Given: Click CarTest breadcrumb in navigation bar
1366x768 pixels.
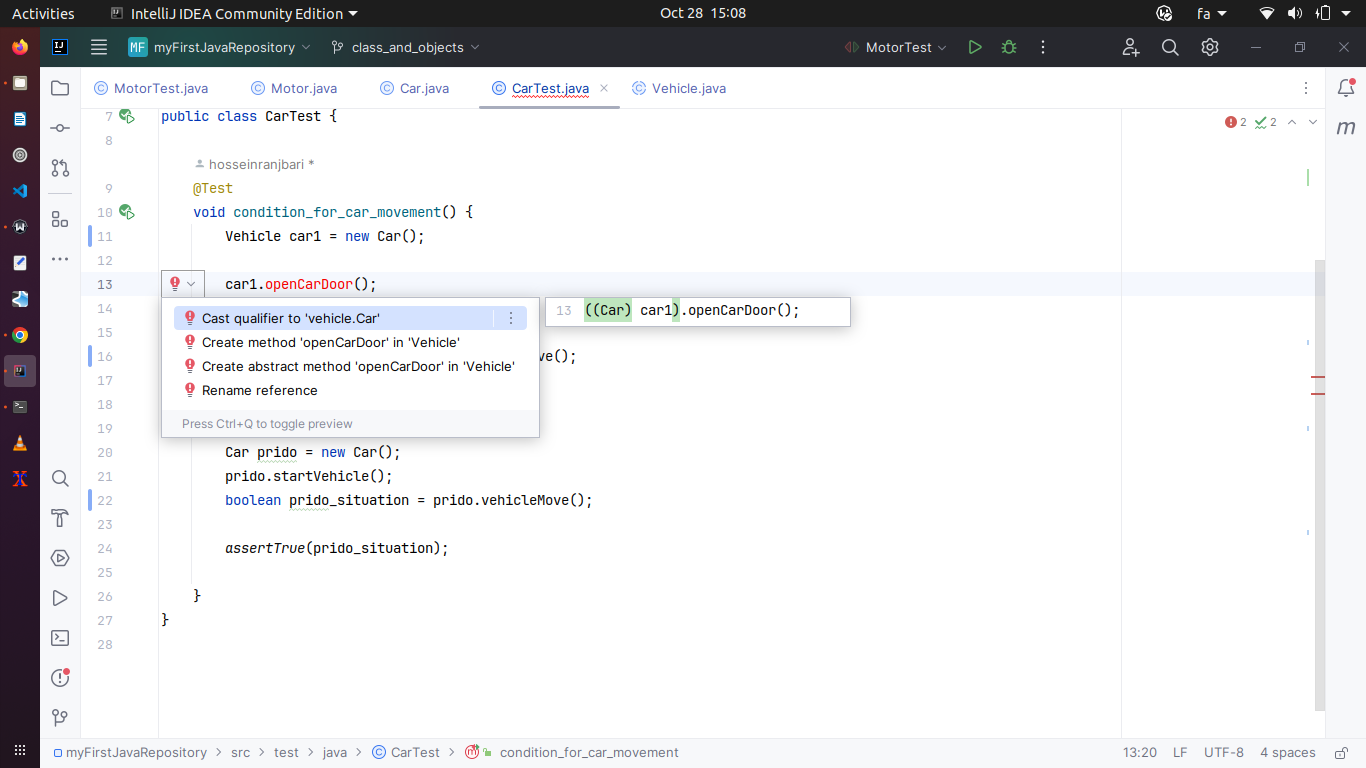Looking at the screenshot, I should [406, 752].
